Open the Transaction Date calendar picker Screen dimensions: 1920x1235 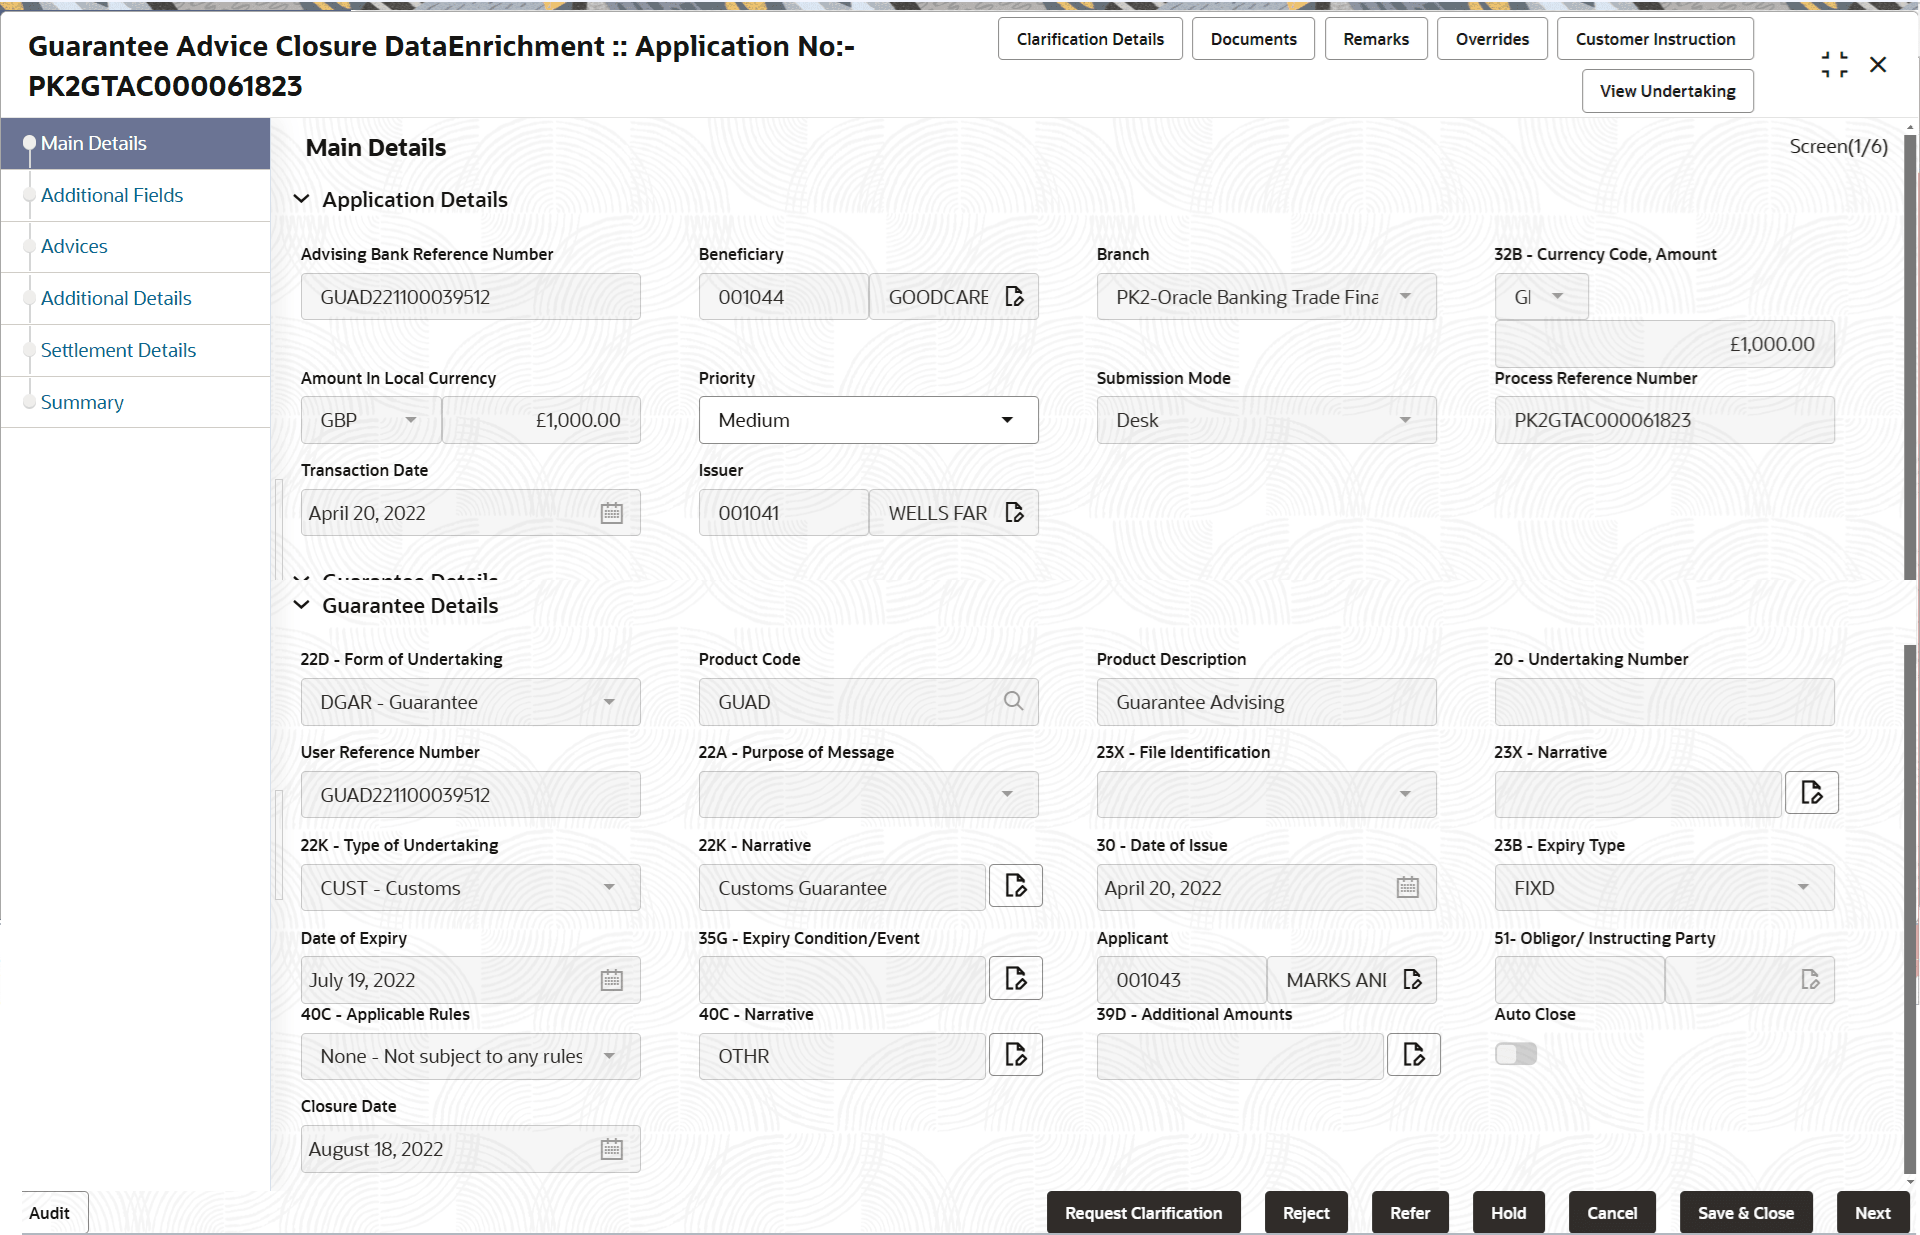[611, 512]
